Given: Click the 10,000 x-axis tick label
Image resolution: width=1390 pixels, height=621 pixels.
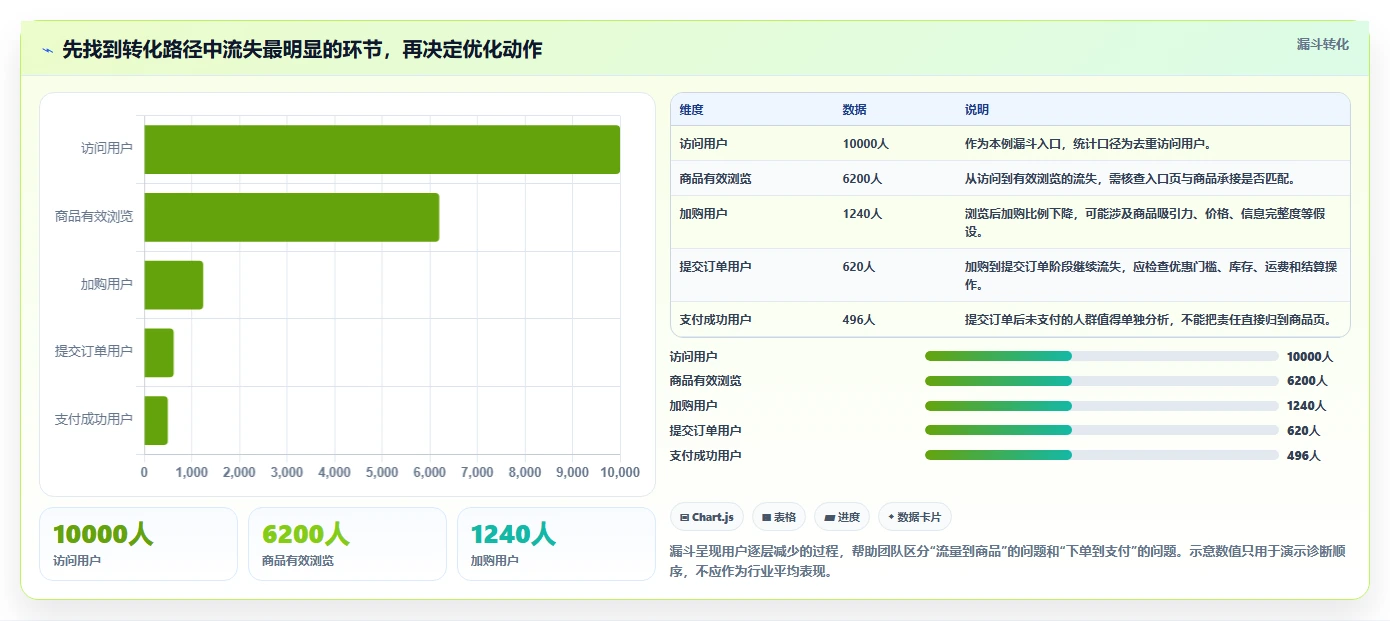Looking at the screenshot, I should pyautogui.click(x=620, y=473).
